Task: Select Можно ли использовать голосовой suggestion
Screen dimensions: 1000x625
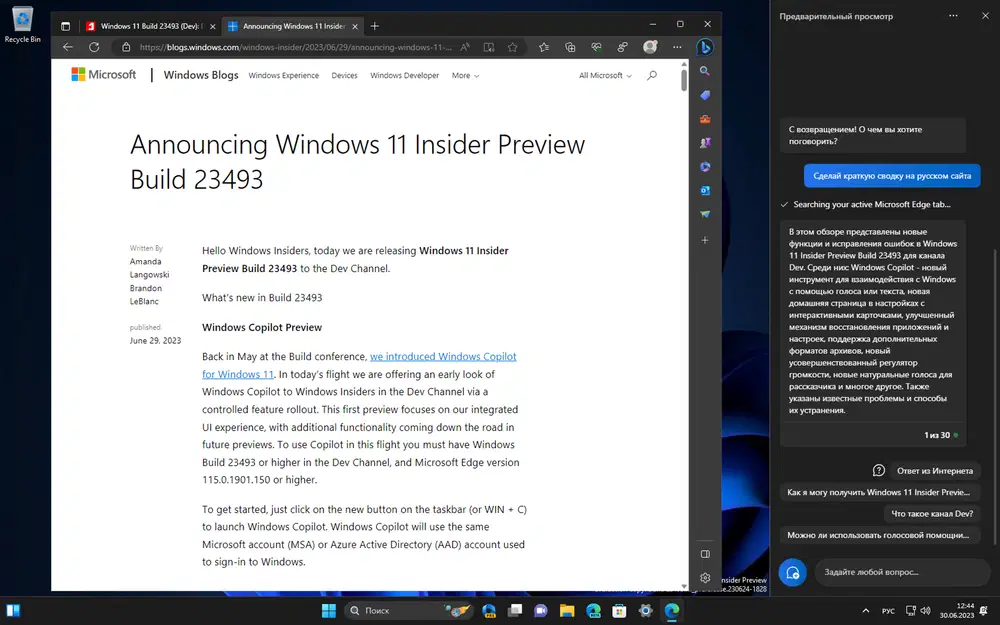Action: coord(878,535)
